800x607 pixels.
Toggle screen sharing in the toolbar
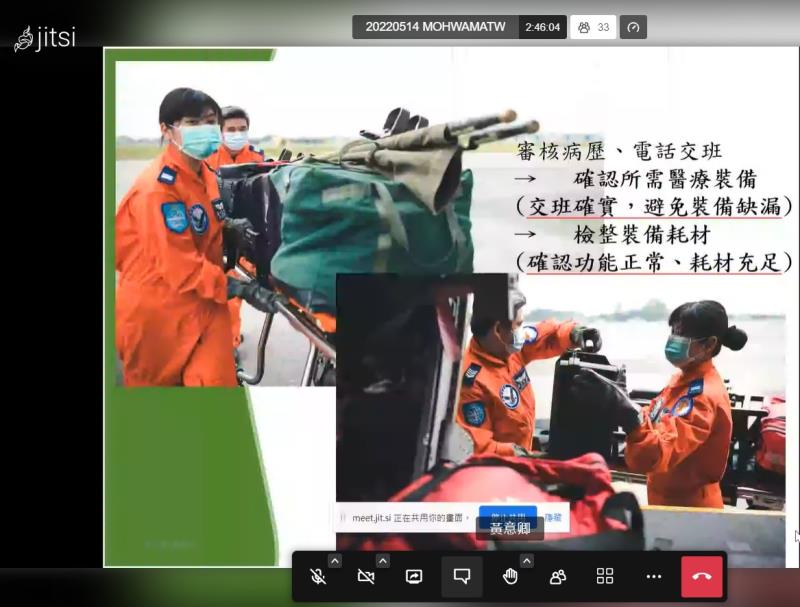pyautogui.click(x=414, y=577)
